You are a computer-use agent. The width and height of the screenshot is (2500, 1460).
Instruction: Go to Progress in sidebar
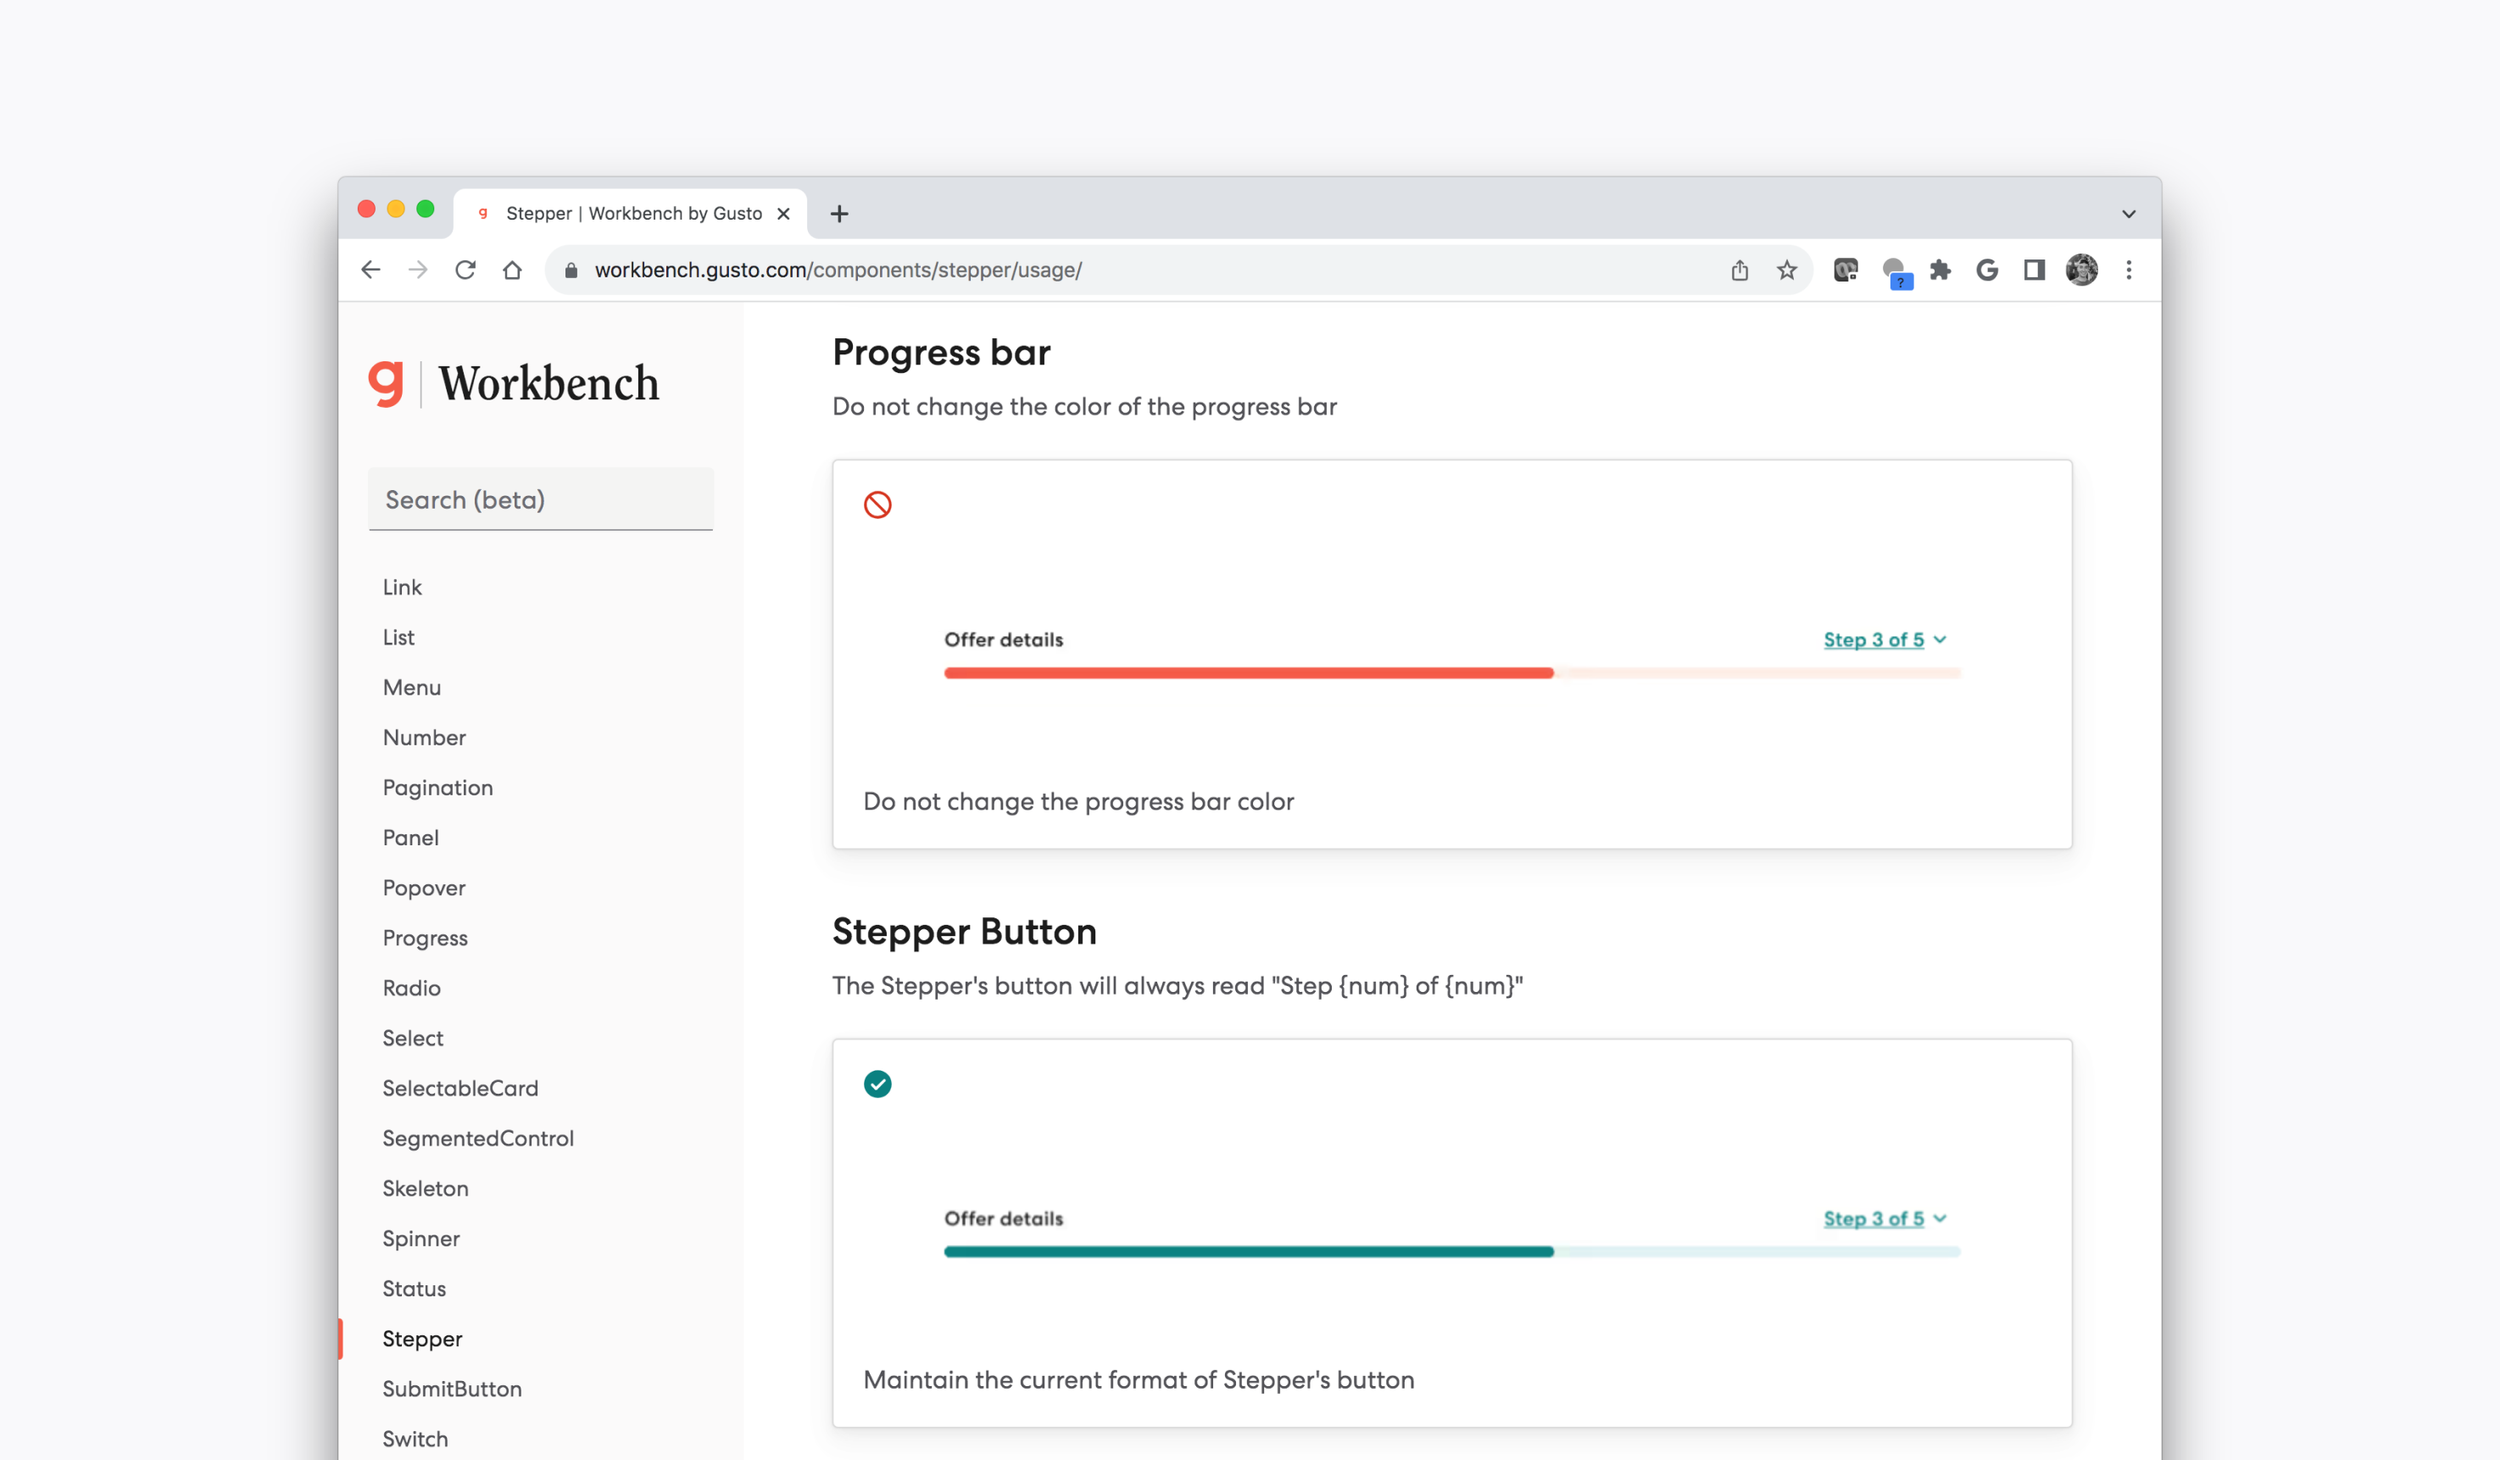coord(425,938)
